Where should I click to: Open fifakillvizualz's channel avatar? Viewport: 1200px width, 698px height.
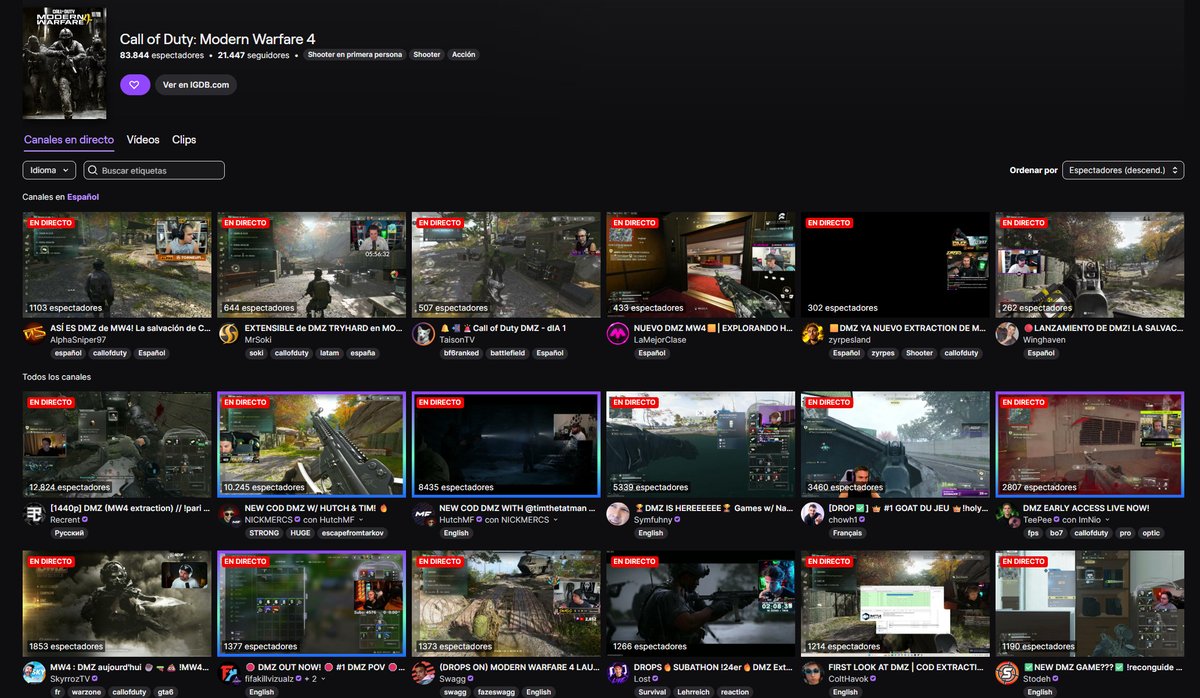228,672
